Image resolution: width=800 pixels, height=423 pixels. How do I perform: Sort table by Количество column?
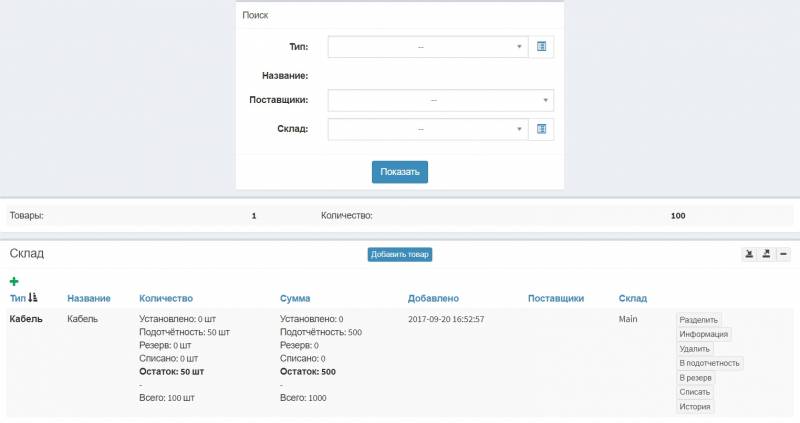[166, 298]
